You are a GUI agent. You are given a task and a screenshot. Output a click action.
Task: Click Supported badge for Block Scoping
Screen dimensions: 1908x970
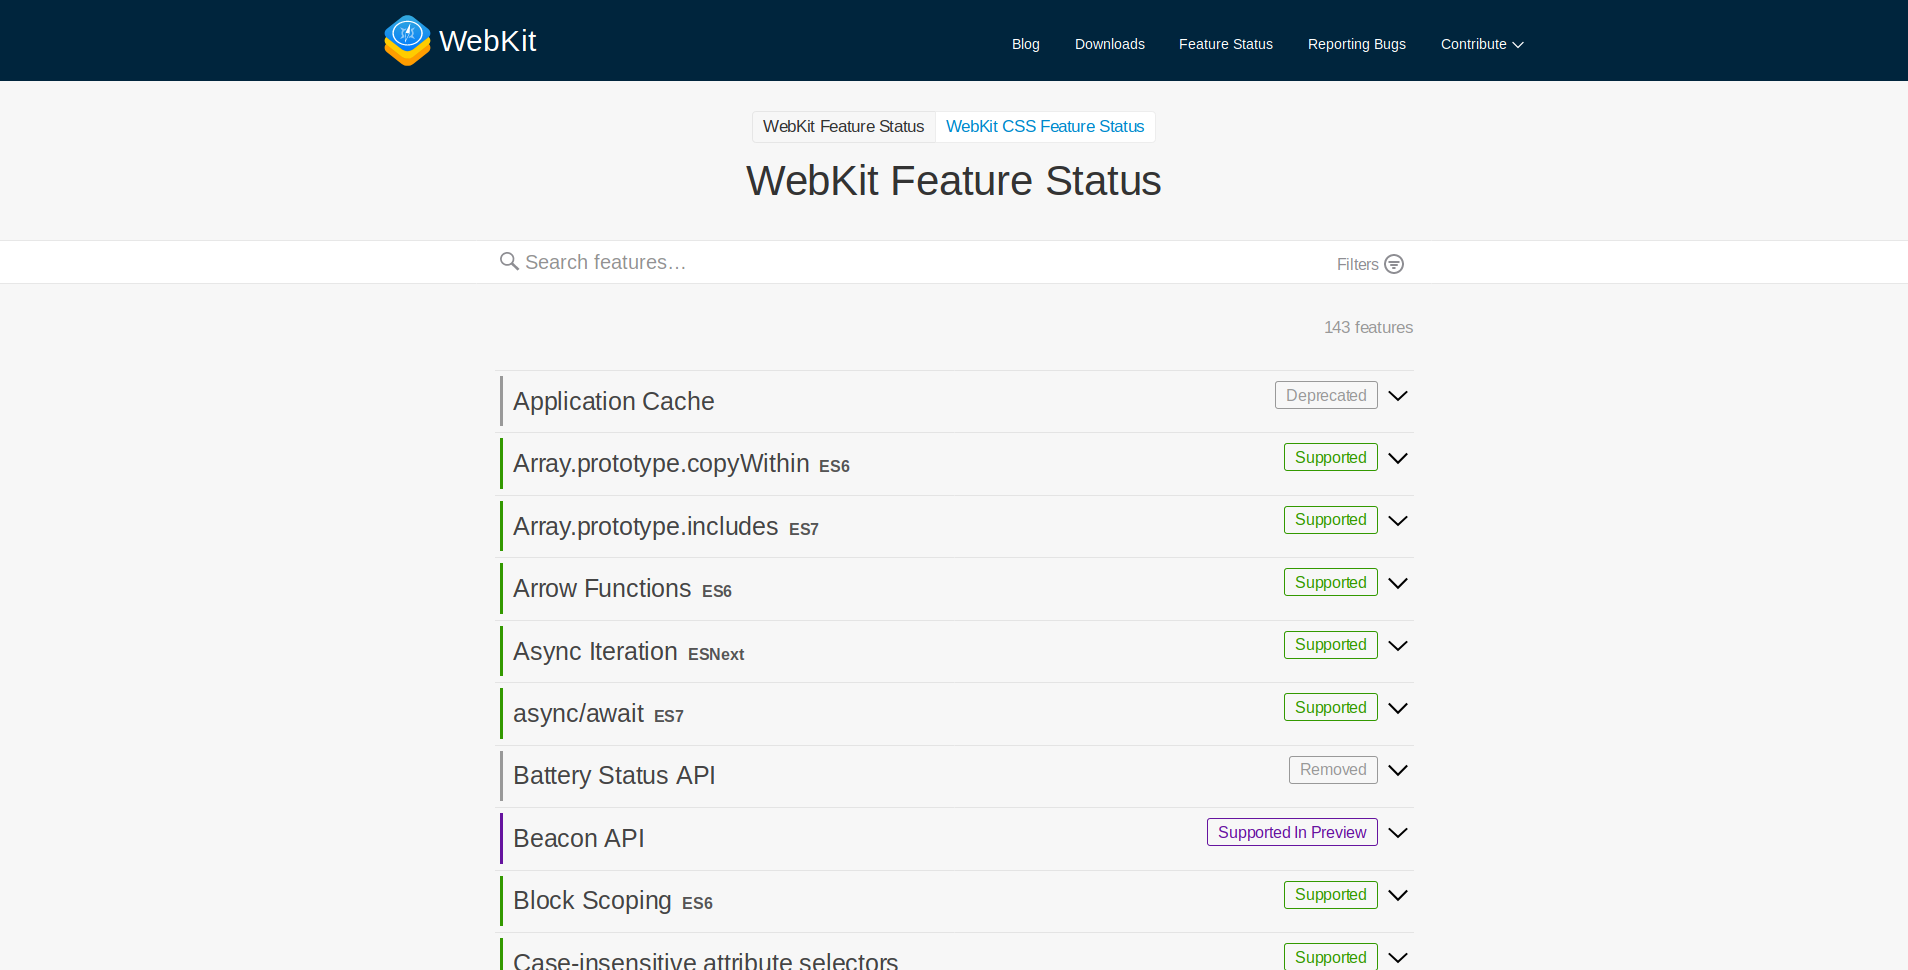[1331, 895]
